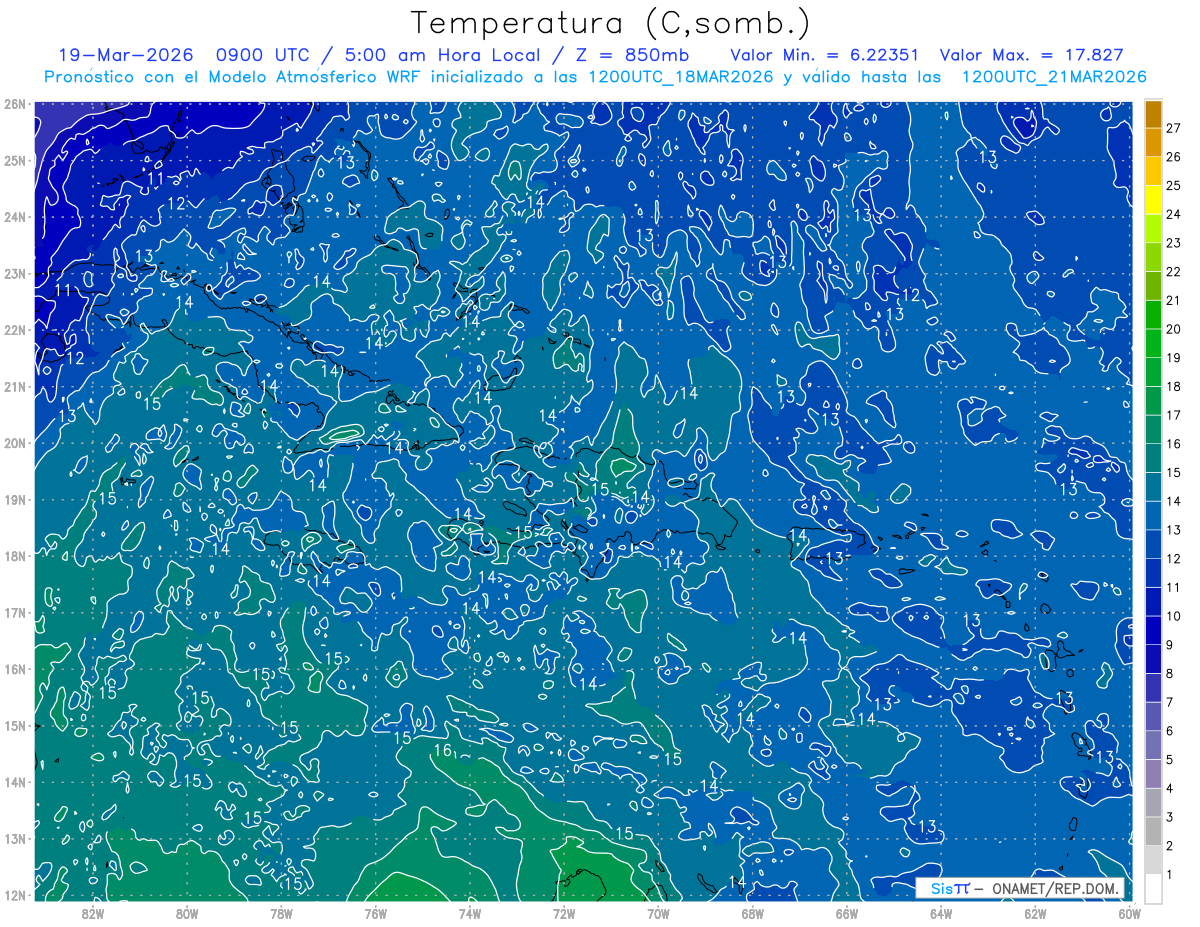This screenshot has width=1200, height=927.
Task: Select the 82W longitude axis label
Action: click(x=93, y=913)
